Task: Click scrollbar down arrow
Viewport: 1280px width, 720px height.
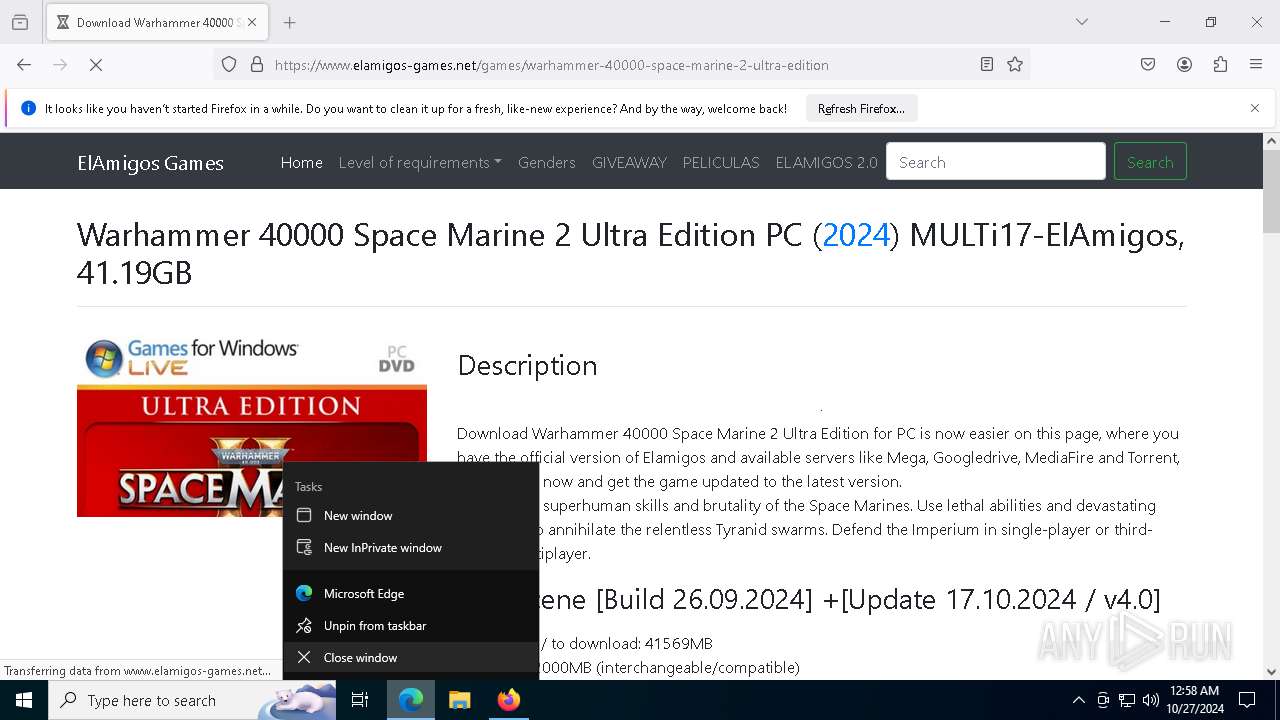Action: (1271, 672)
